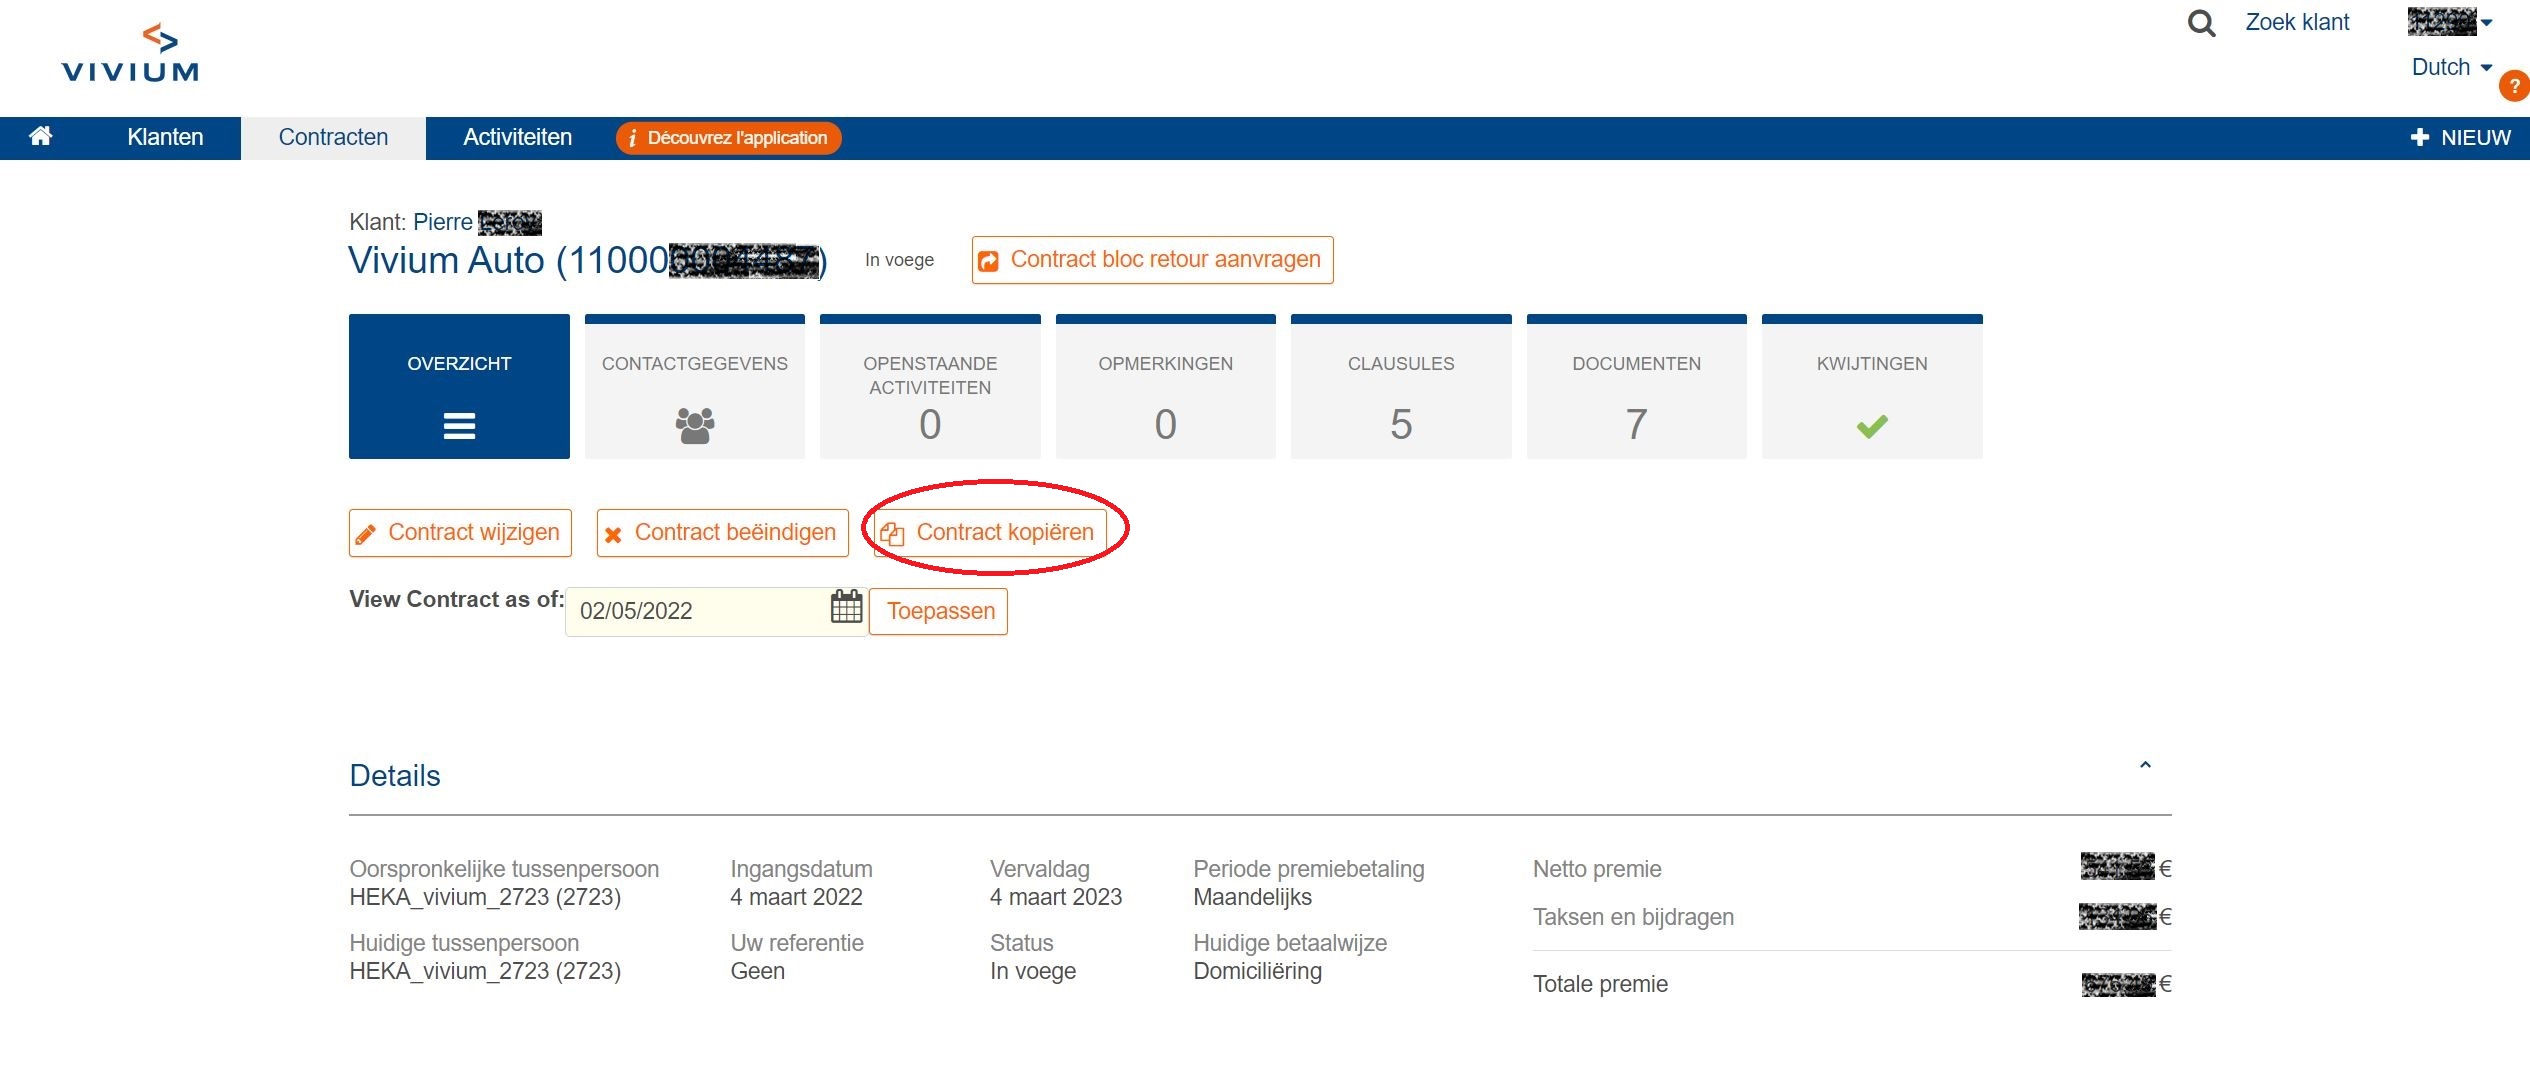2530x1084 pixels.
Task: Click Oorspronkelijke tussenpersoon value HEKA_vivium_2723
Action: [x=485, y=897]
